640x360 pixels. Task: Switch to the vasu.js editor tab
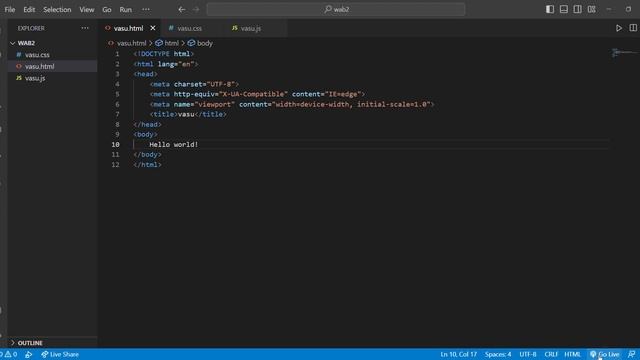(x=251, y=28)
